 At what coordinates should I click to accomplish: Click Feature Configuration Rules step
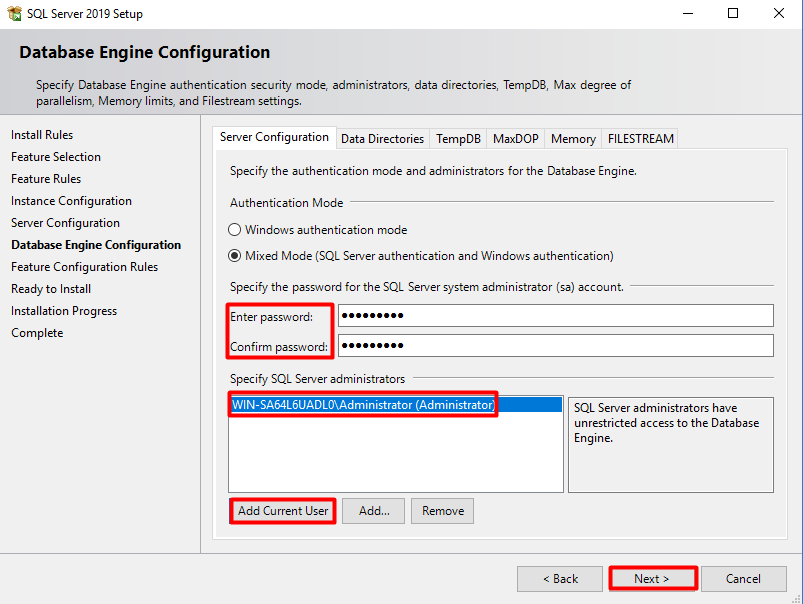click(84, 267)
